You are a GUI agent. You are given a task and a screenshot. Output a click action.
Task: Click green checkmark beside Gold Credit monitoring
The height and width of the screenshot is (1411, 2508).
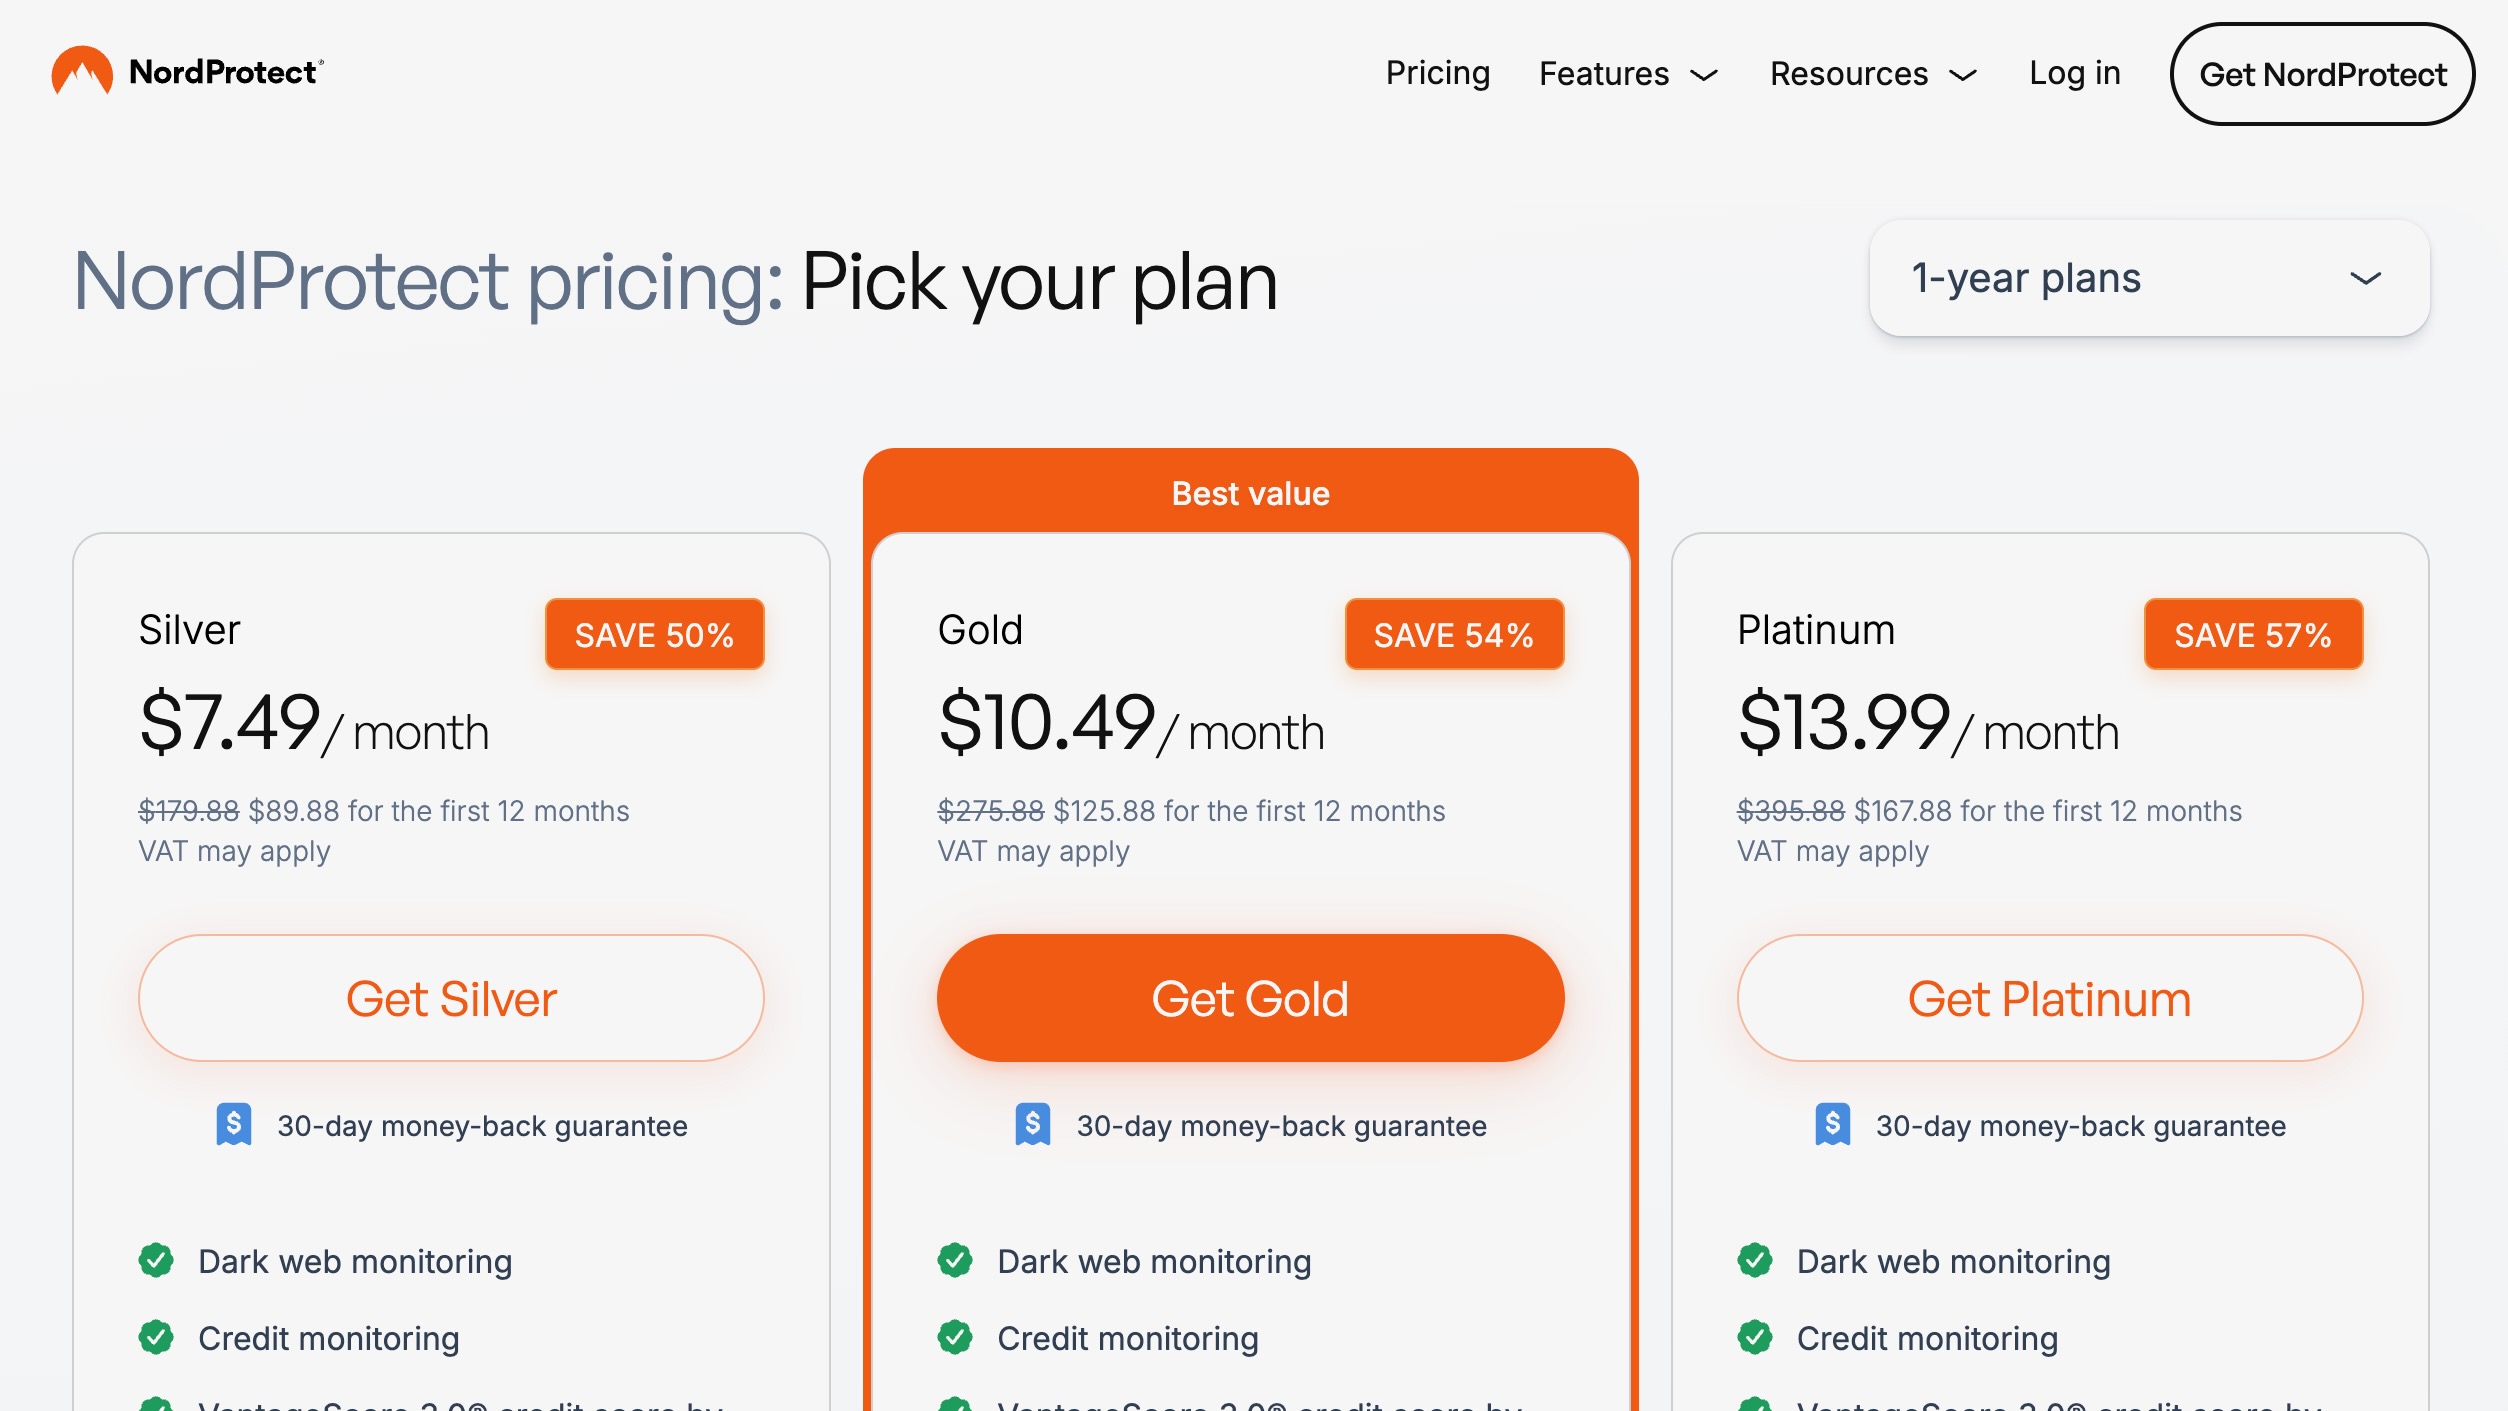tap(955, 1338)
